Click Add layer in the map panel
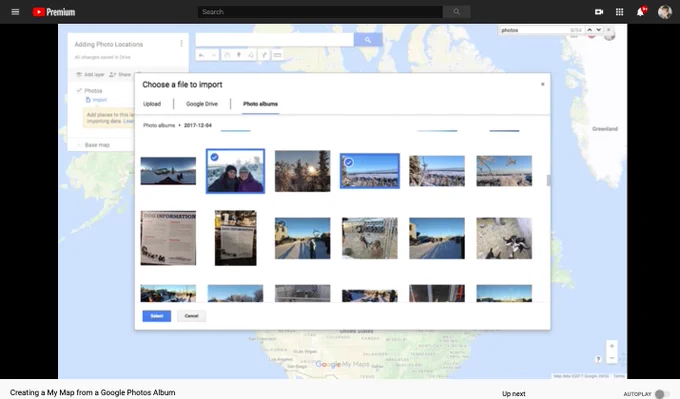 (91, 75)
